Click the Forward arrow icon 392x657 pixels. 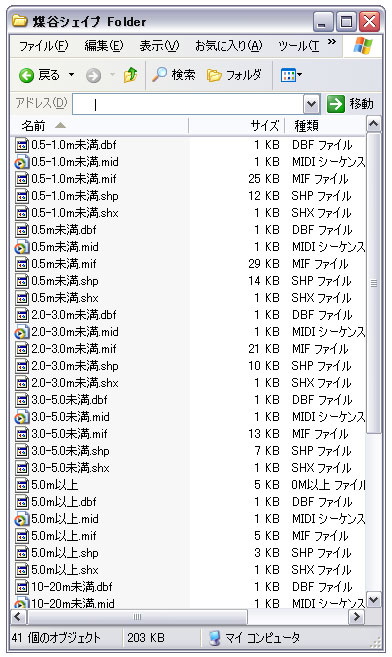pyautogui.click(x=93, y=75)
